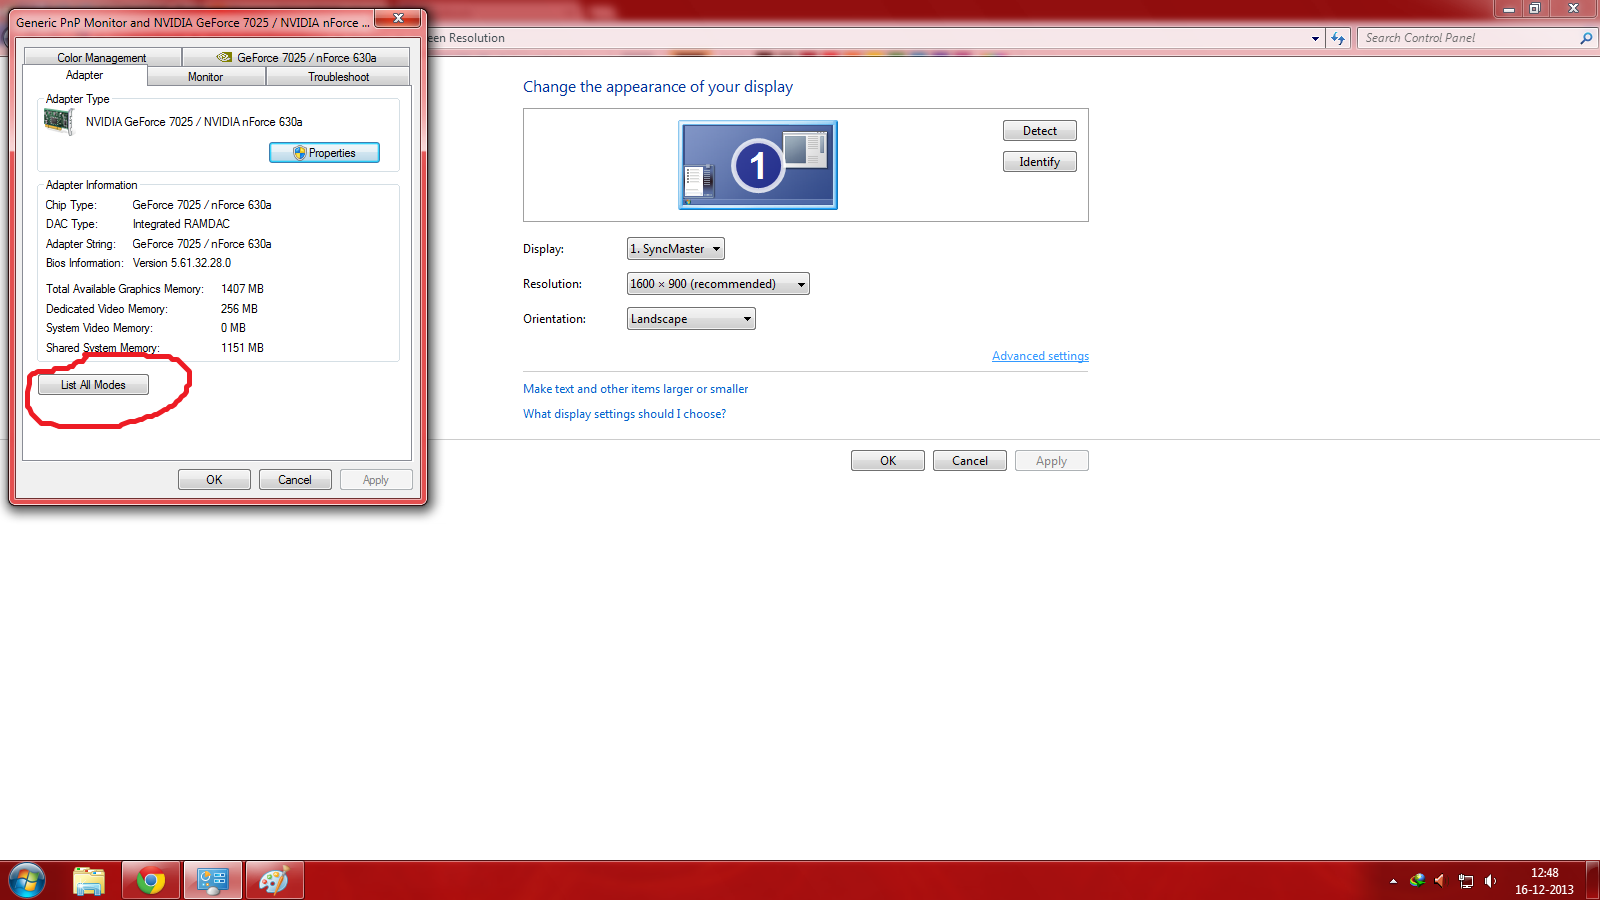Click the NVIDIA GeForce 7025 adapter type name
Image resolution: width=1600 pixels, height=900 pixels.
(x=194, y=122)
